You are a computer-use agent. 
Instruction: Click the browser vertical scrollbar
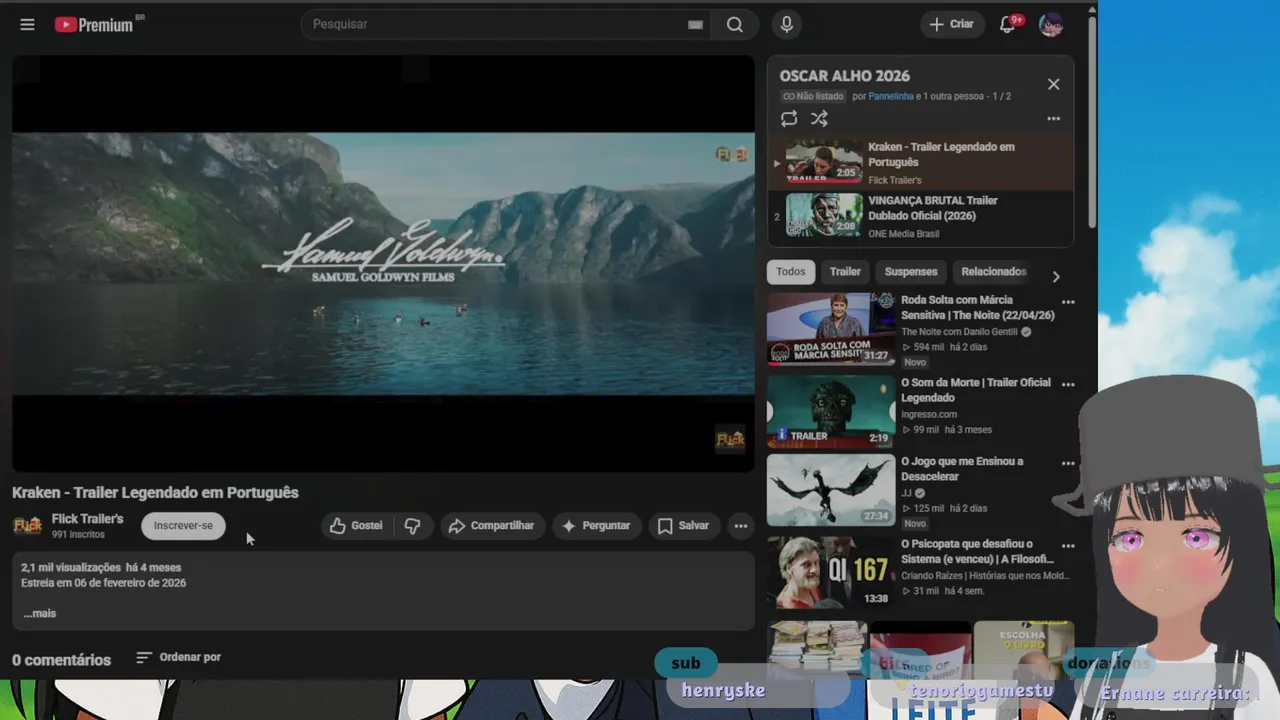point(1092,120)
